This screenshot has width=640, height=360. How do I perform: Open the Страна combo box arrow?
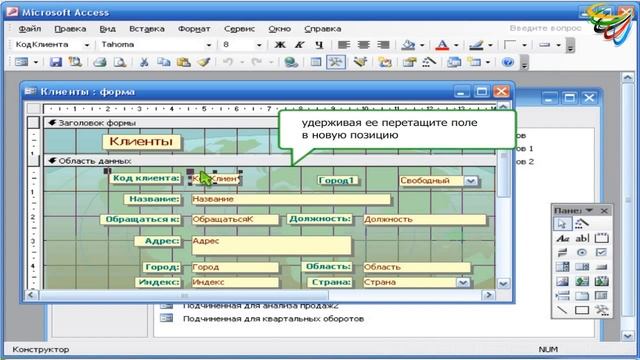pyautogui.click(x=463, y=282)
